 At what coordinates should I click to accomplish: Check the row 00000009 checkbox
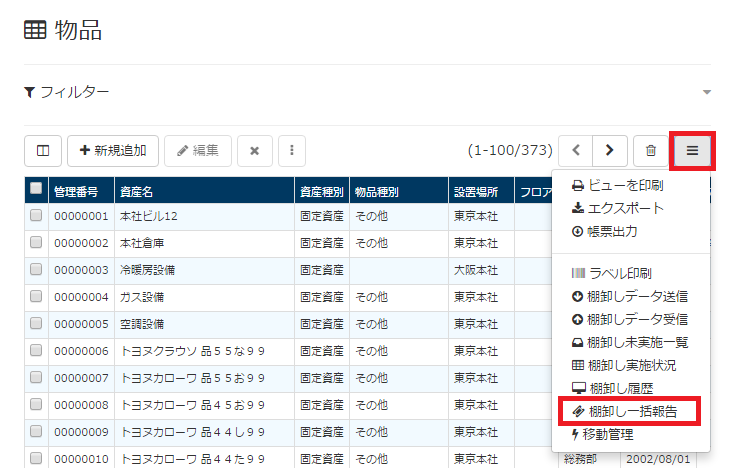click(36, 431)
